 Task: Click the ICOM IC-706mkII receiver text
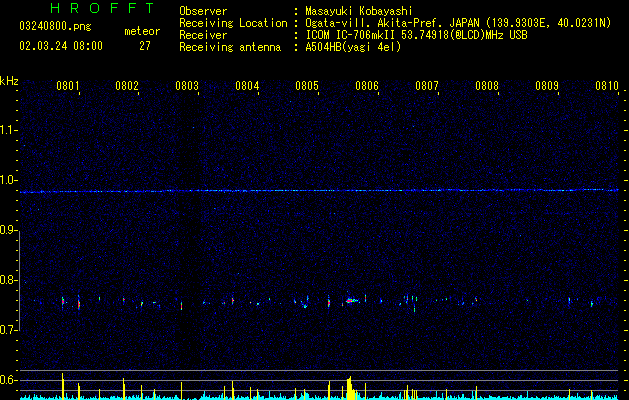(416, 35)
